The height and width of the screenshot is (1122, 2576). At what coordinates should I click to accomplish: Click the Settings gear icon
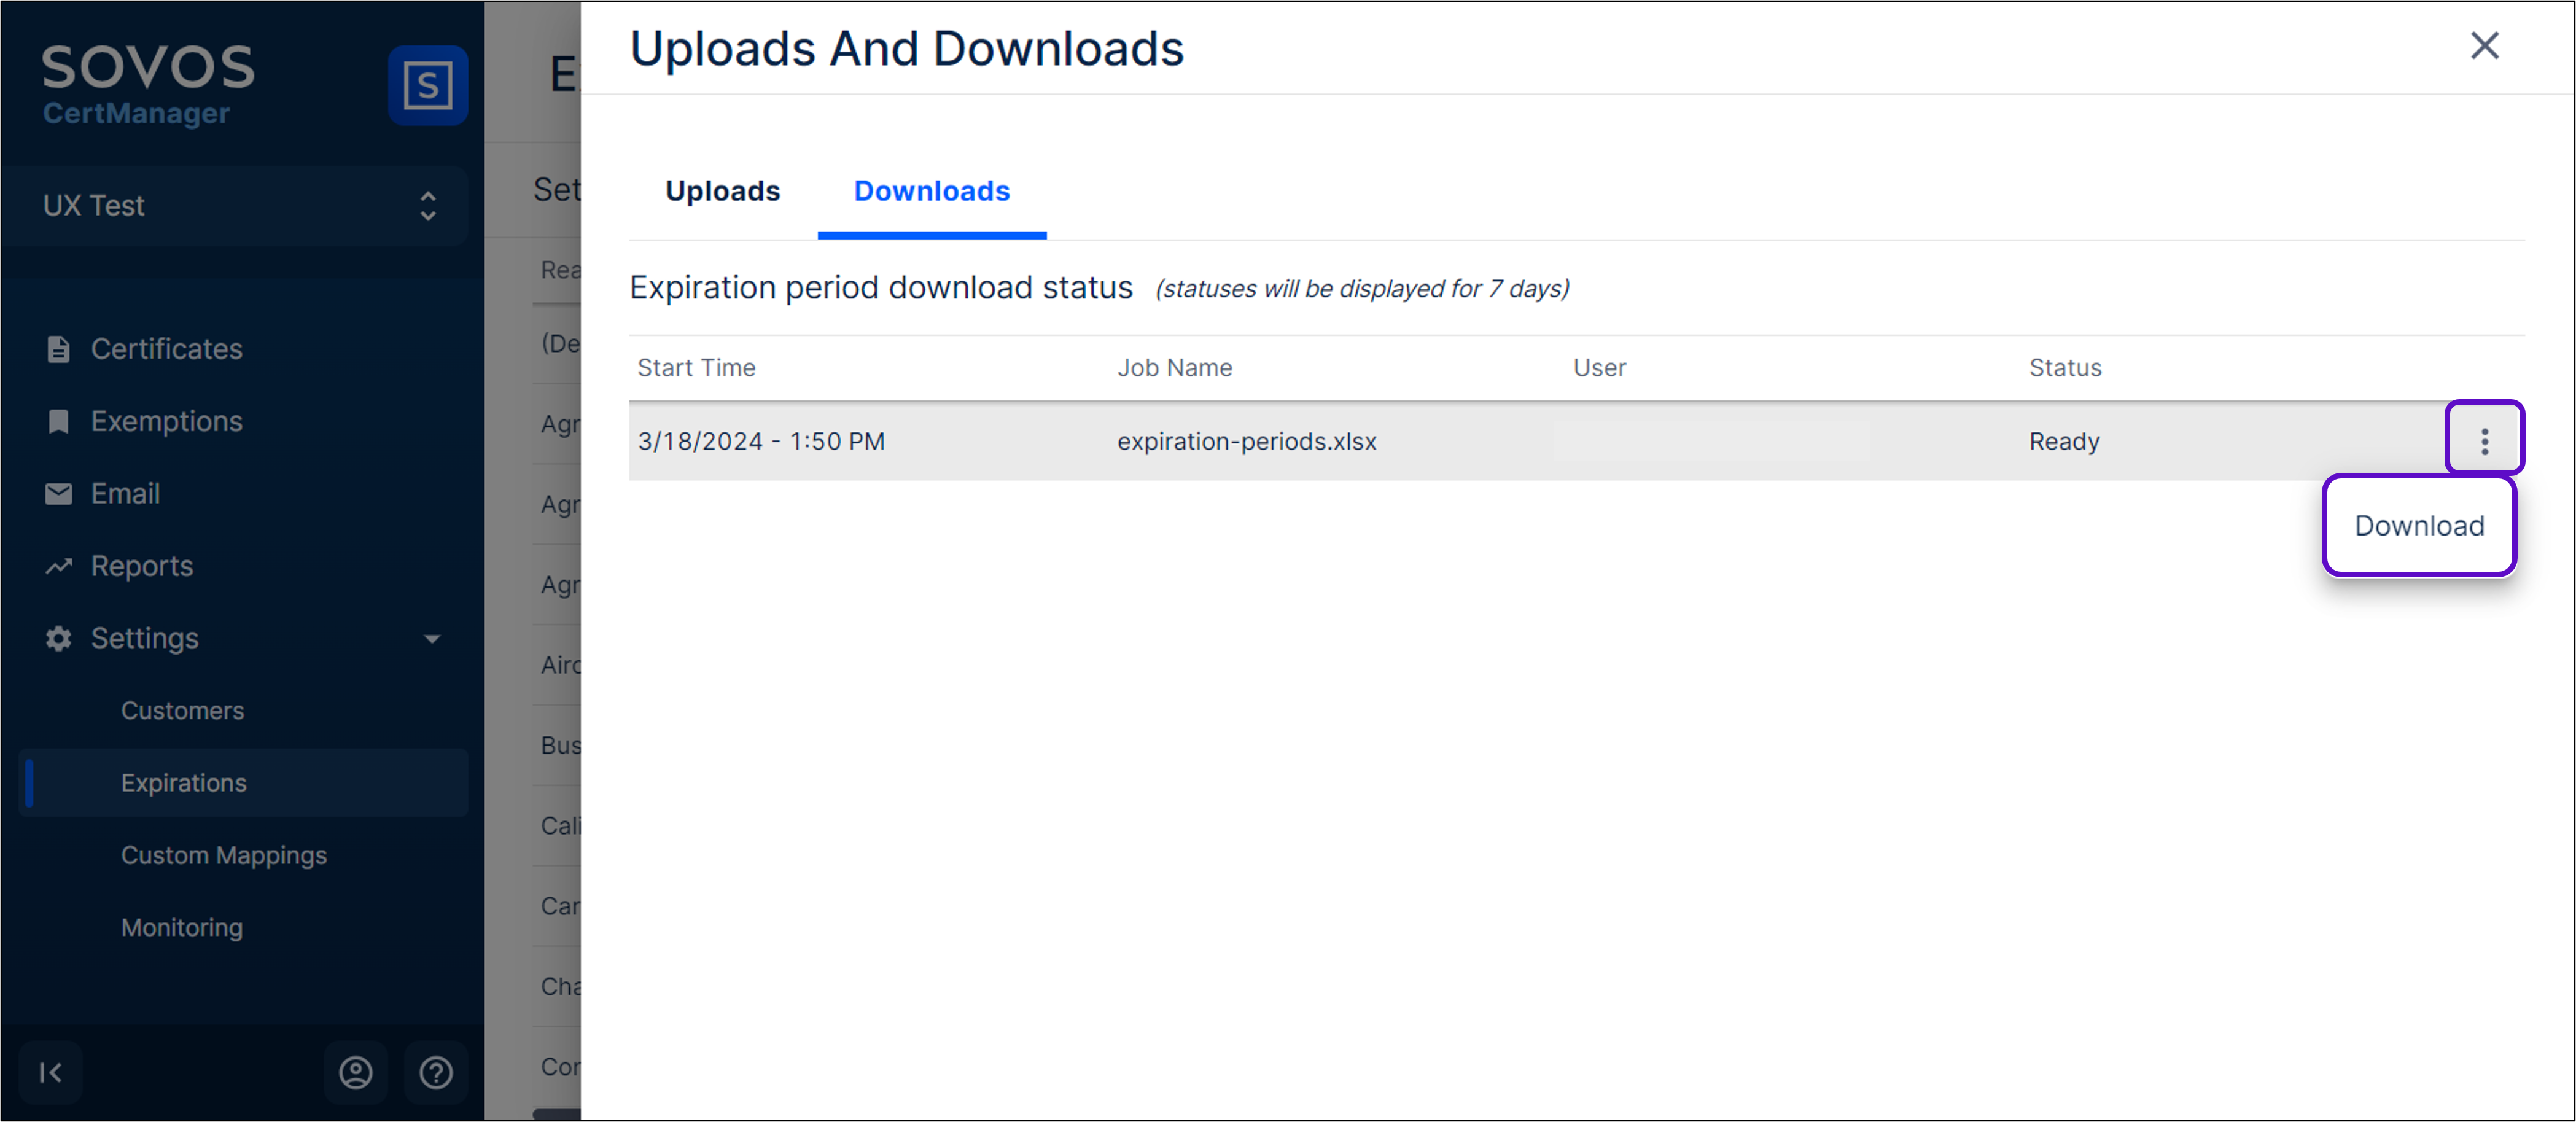point(58,638)
